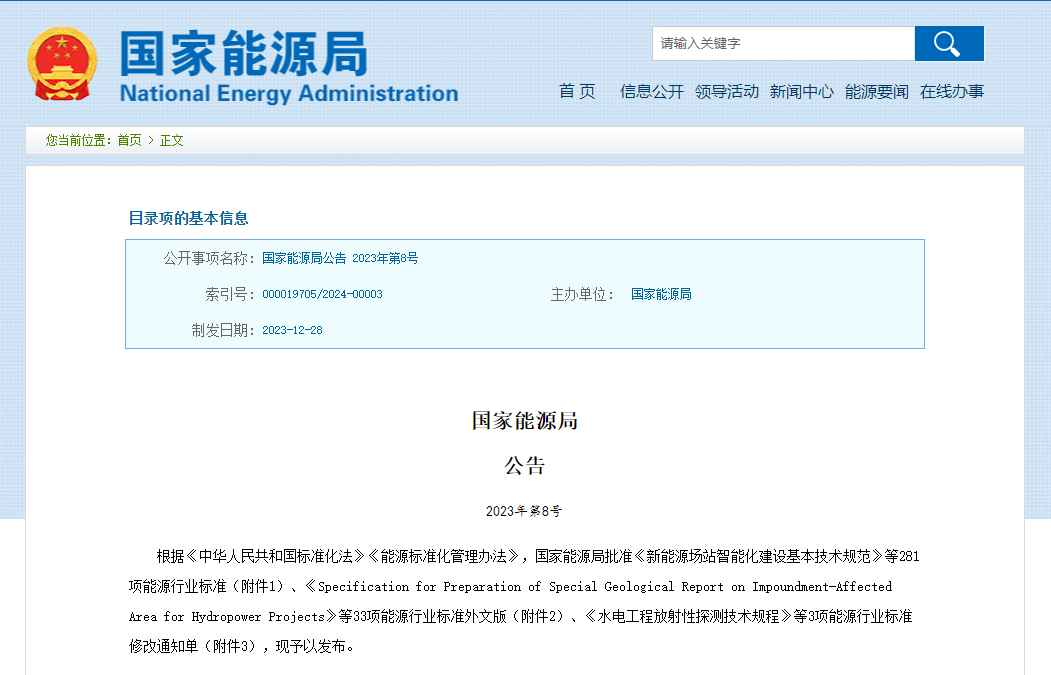Click the 公告 article title
The width and height of the screenshot is (1051, 675).
[524, 466]
